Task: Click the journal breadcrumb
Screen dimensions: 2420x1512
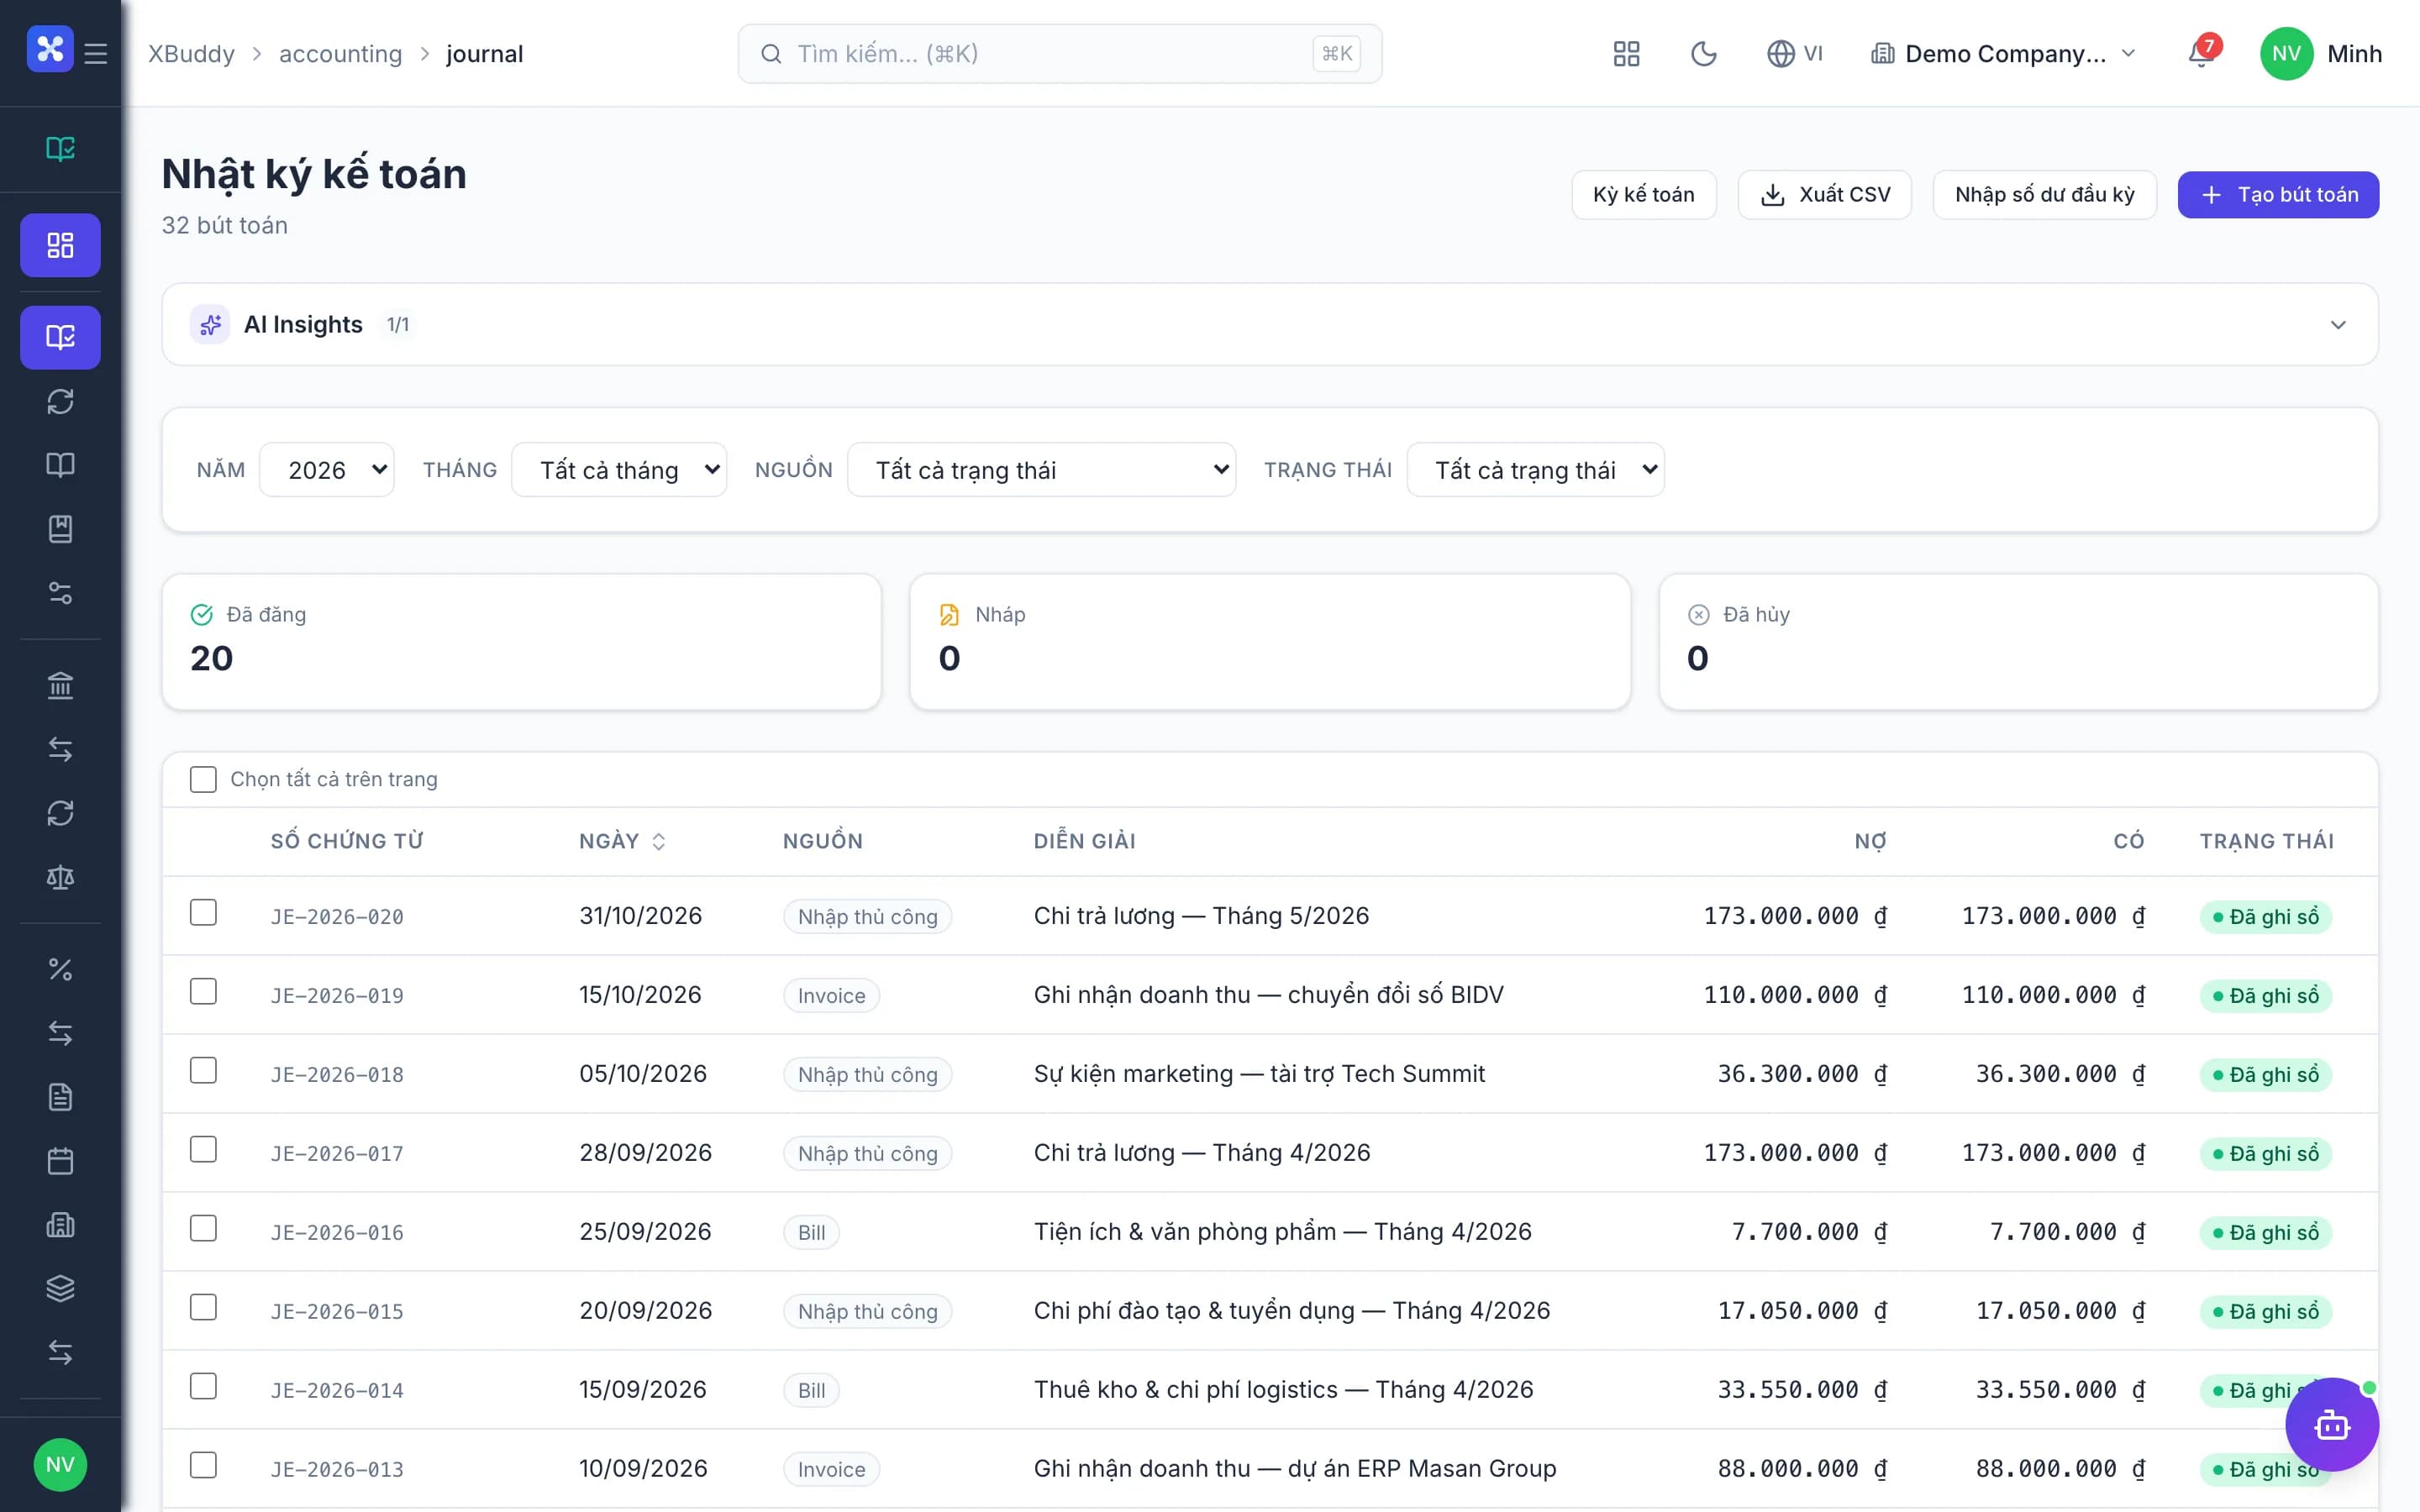Action: point(484,54)
